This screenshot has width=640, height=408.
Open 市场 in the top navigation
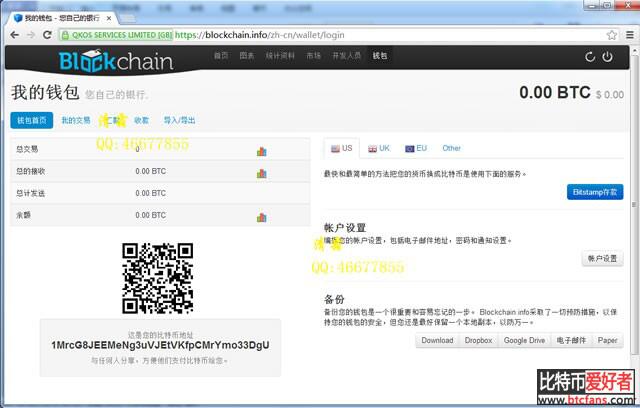coord(313,55)
